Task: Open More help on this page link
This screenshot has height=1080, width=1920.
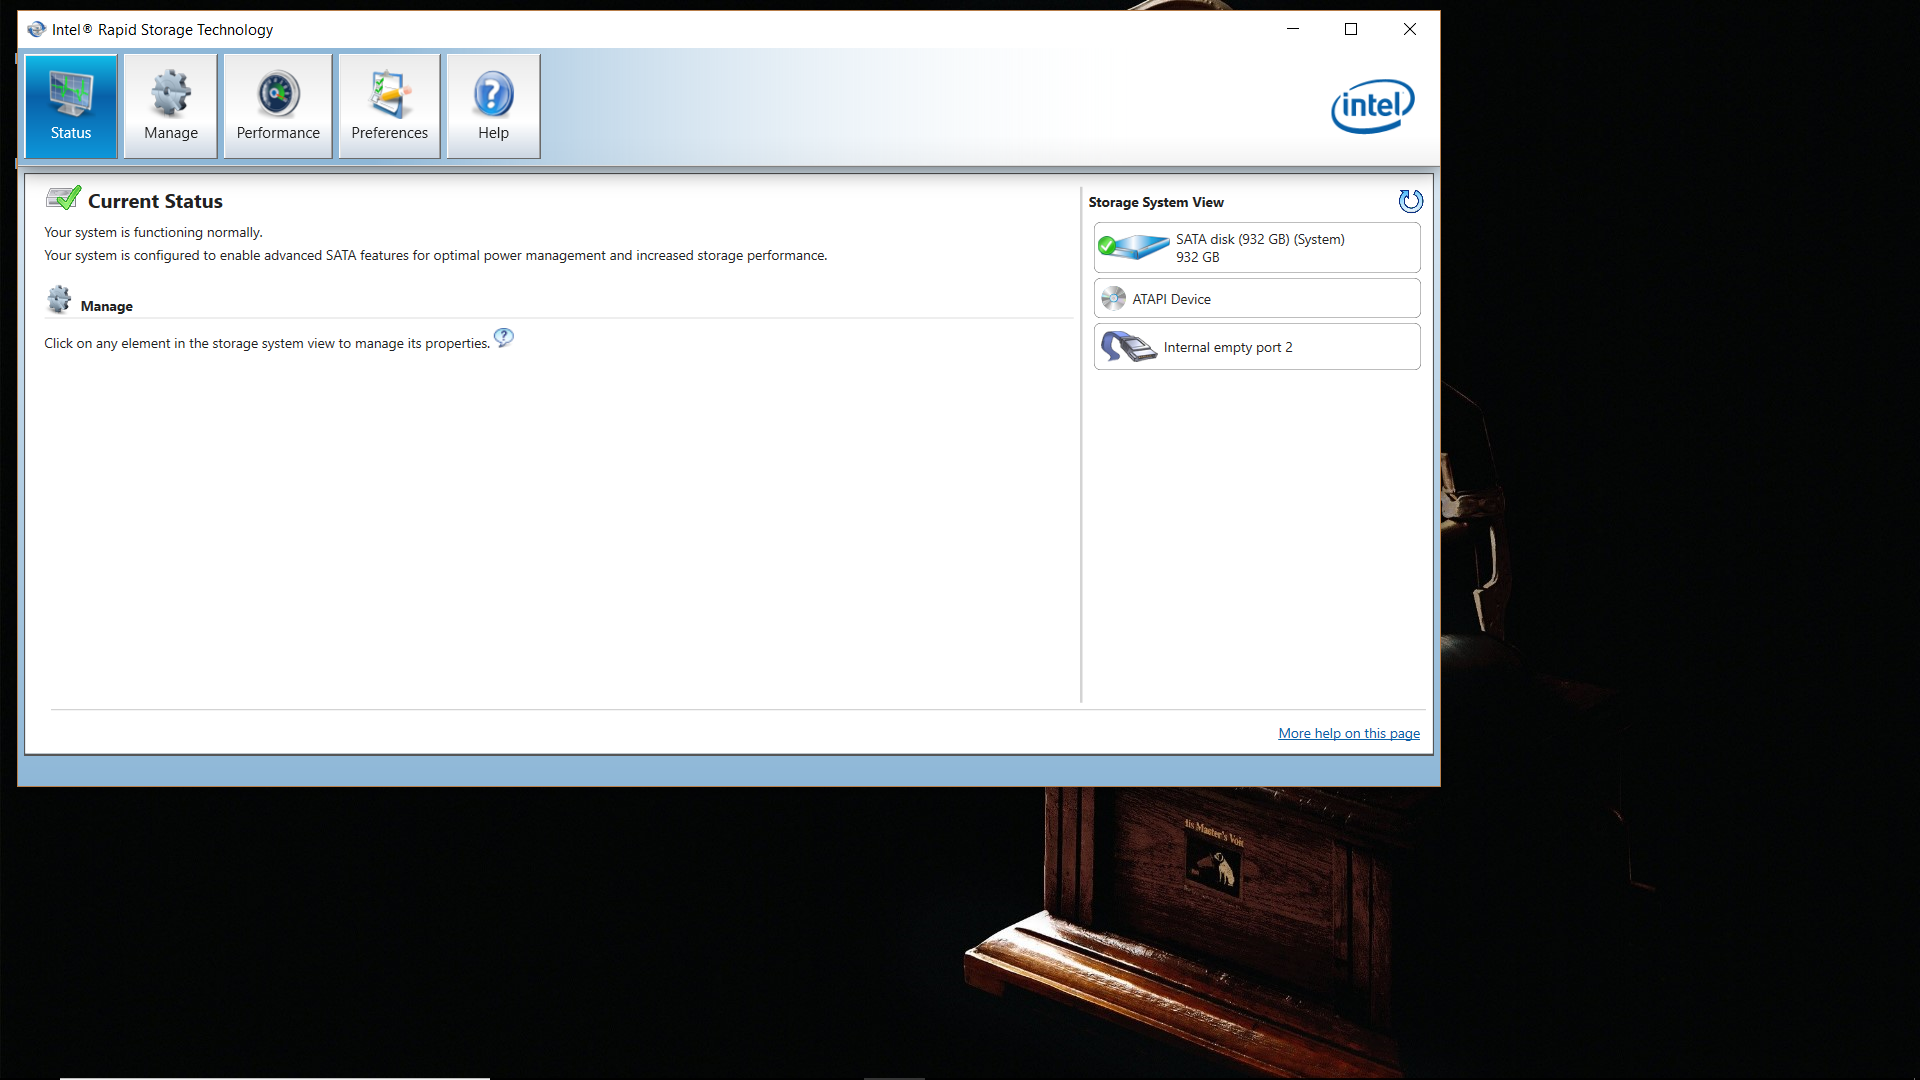Action: coord(1348,733)
